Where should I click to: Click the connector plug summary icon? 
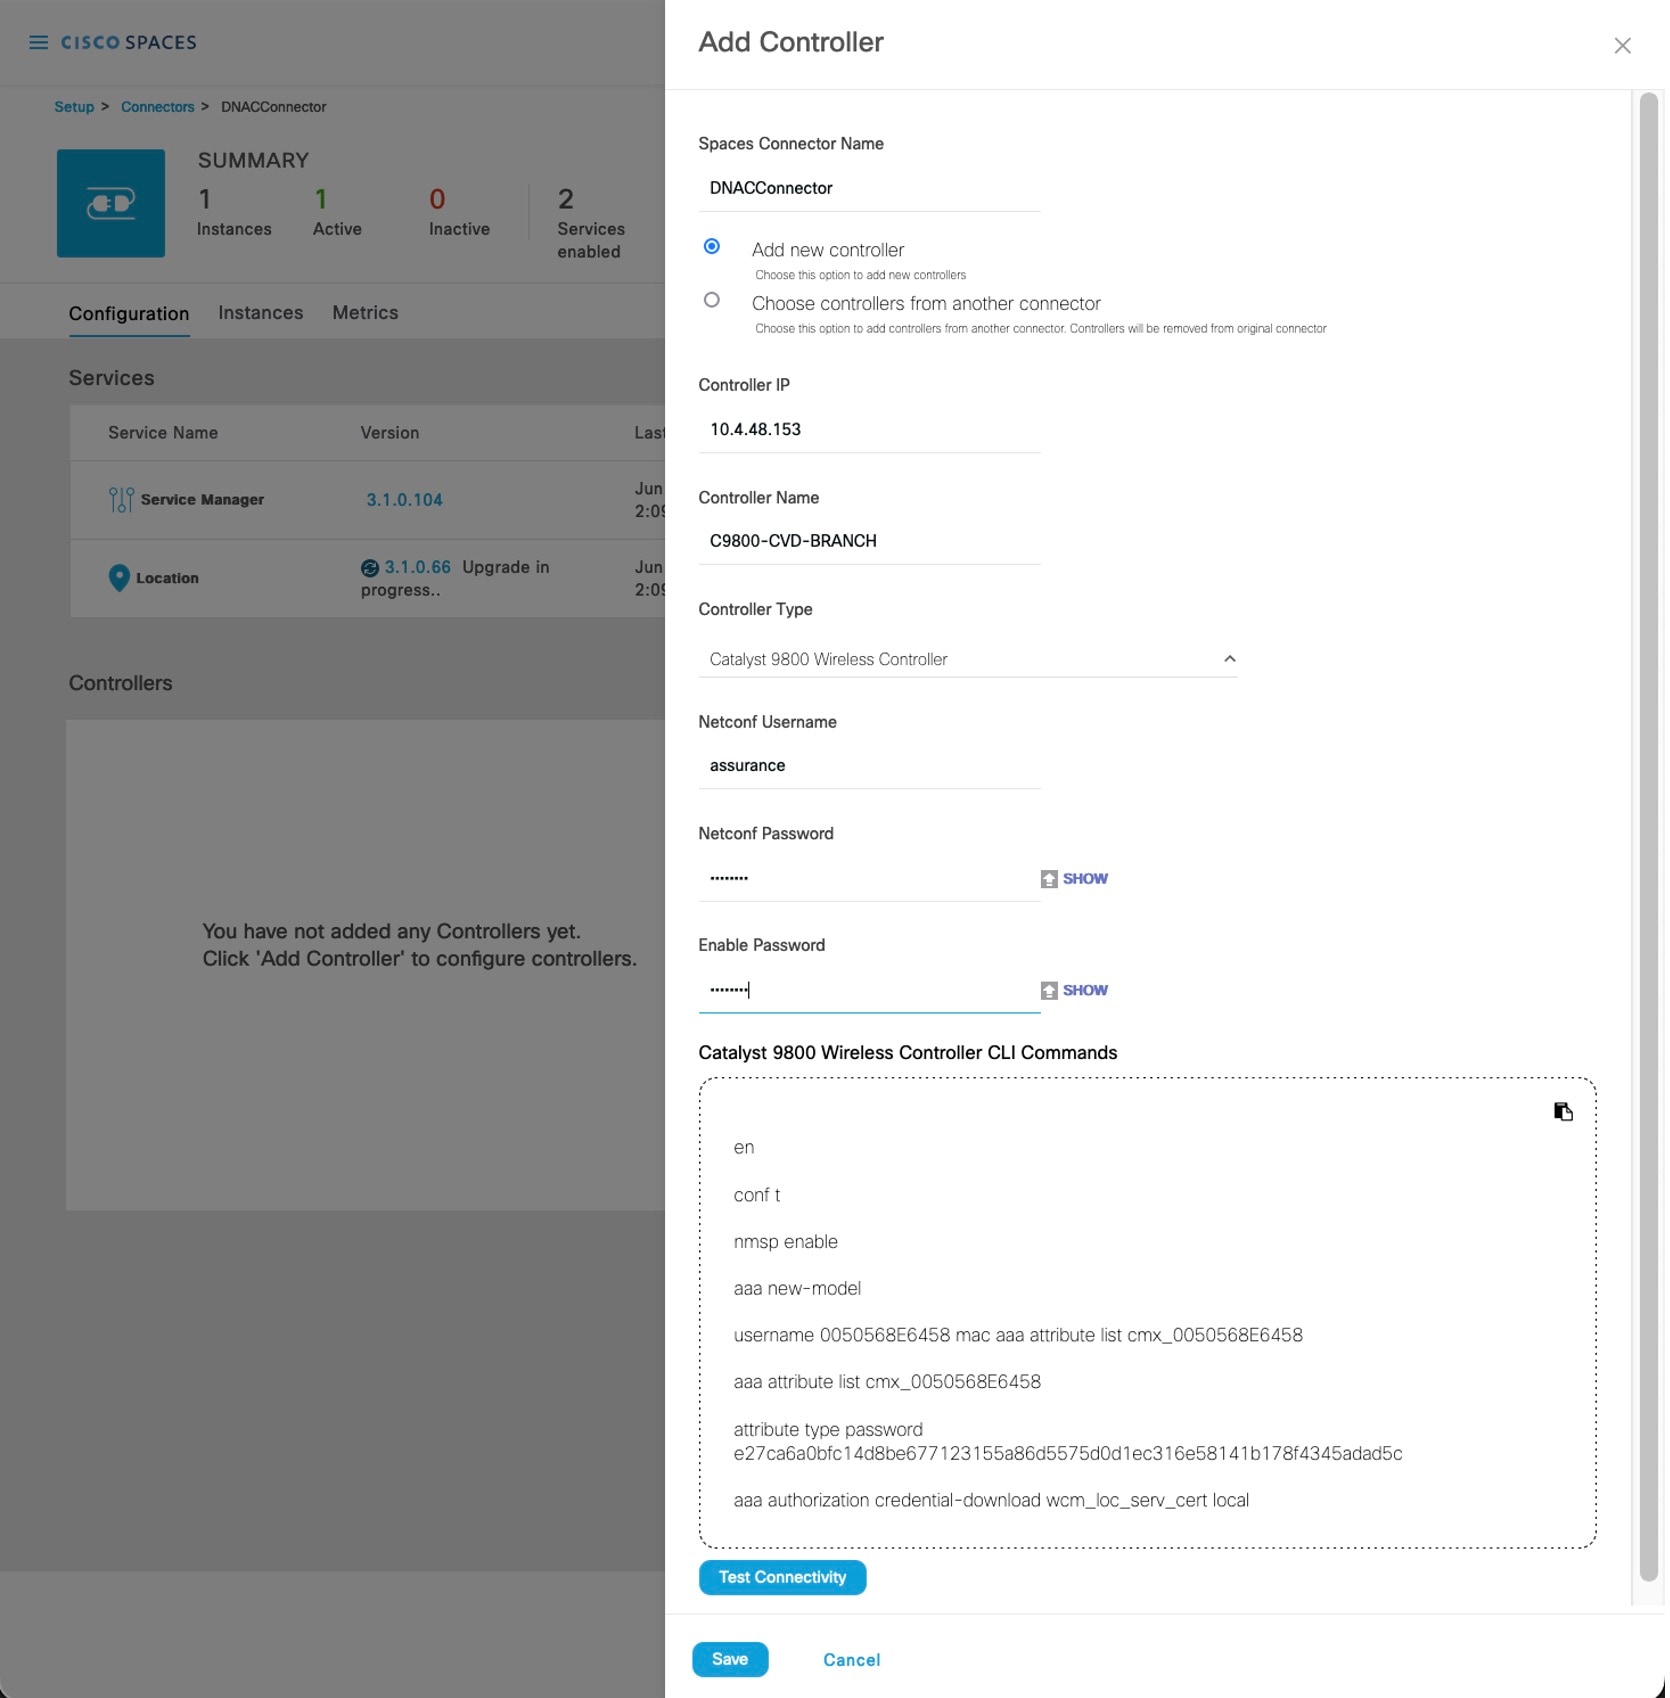pos(111,203)
